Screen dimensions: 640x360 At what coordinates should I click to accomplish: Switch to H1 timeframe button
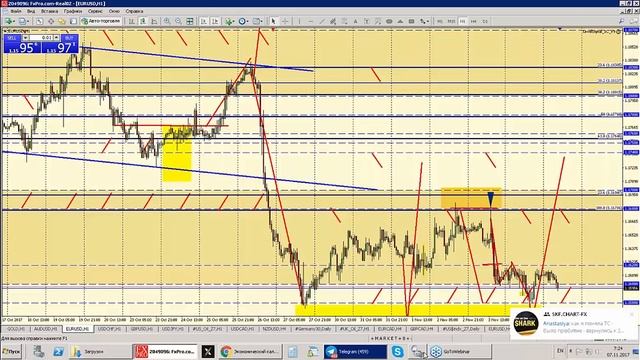[462, 21]
